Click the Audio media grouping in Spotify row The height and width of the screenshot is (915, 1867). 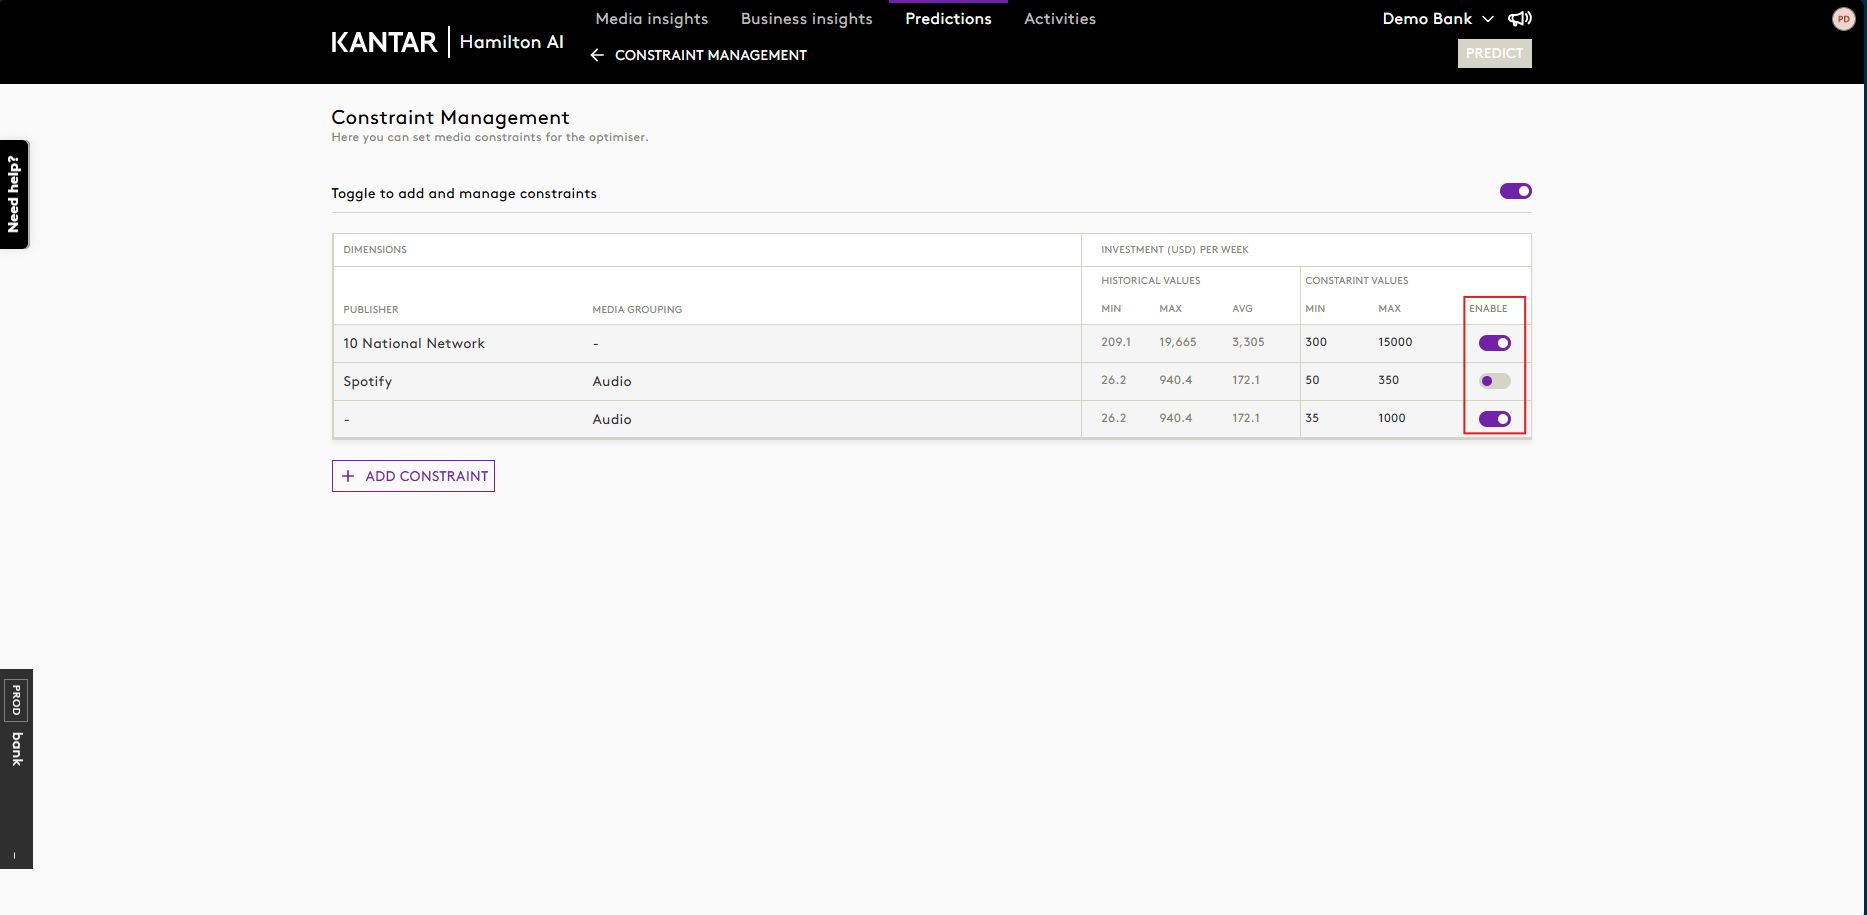612,381
